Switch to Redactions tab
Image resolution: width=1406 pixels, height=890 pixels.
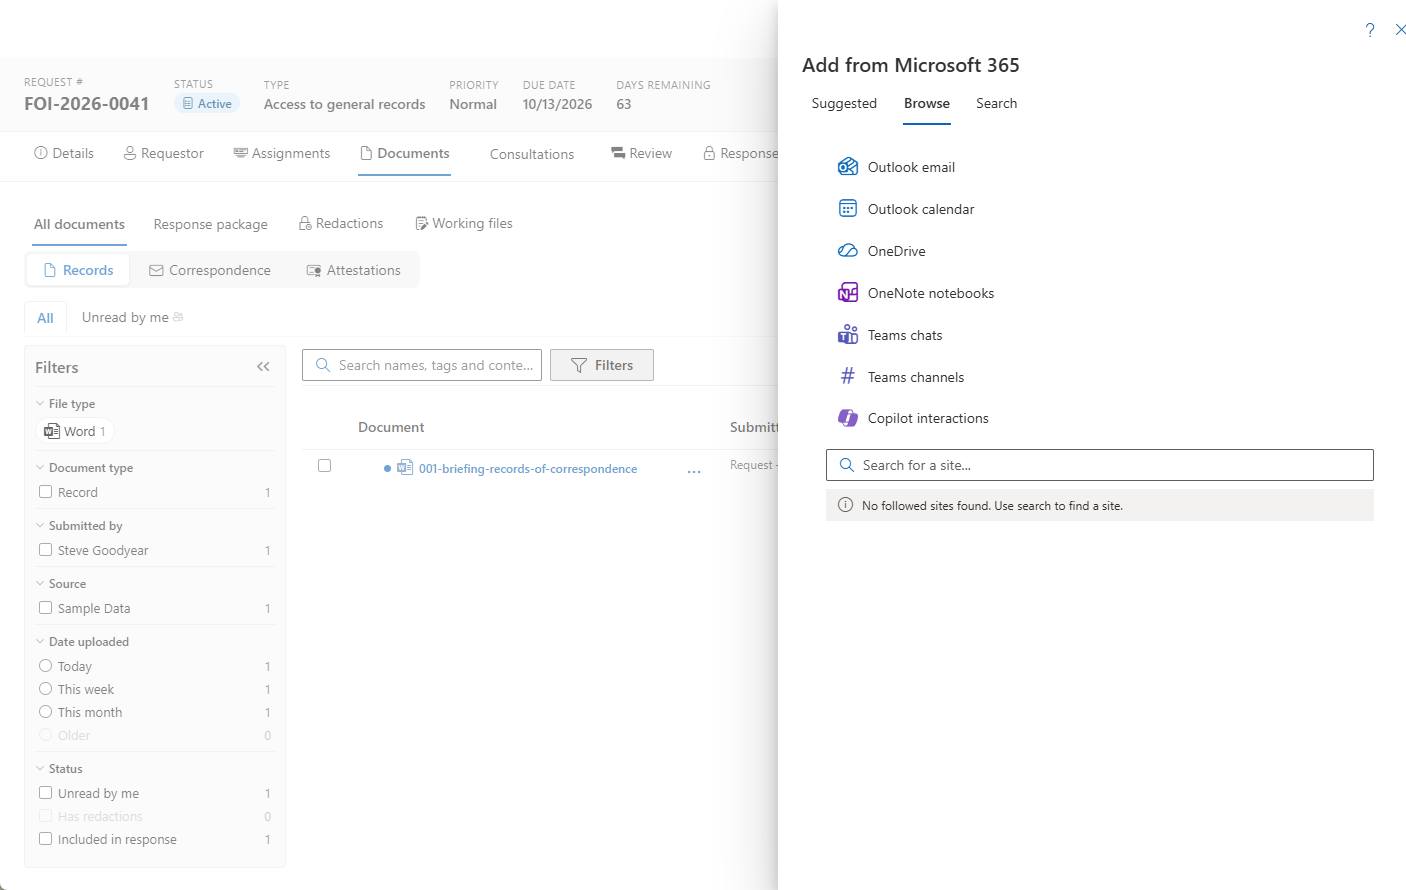[x=340, y=223]
